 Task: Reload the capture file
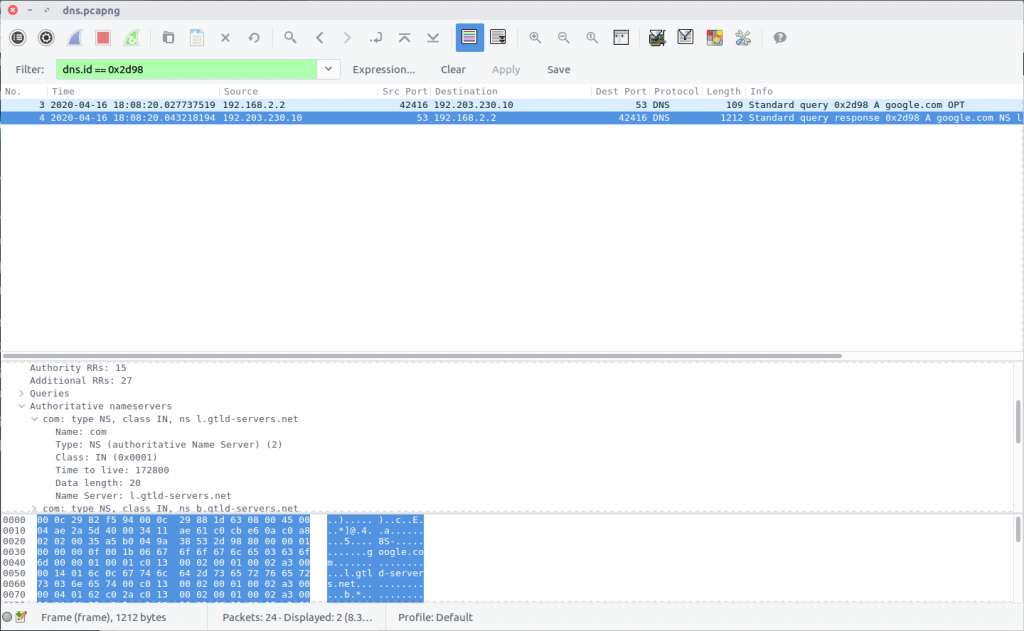coord(254,38)
